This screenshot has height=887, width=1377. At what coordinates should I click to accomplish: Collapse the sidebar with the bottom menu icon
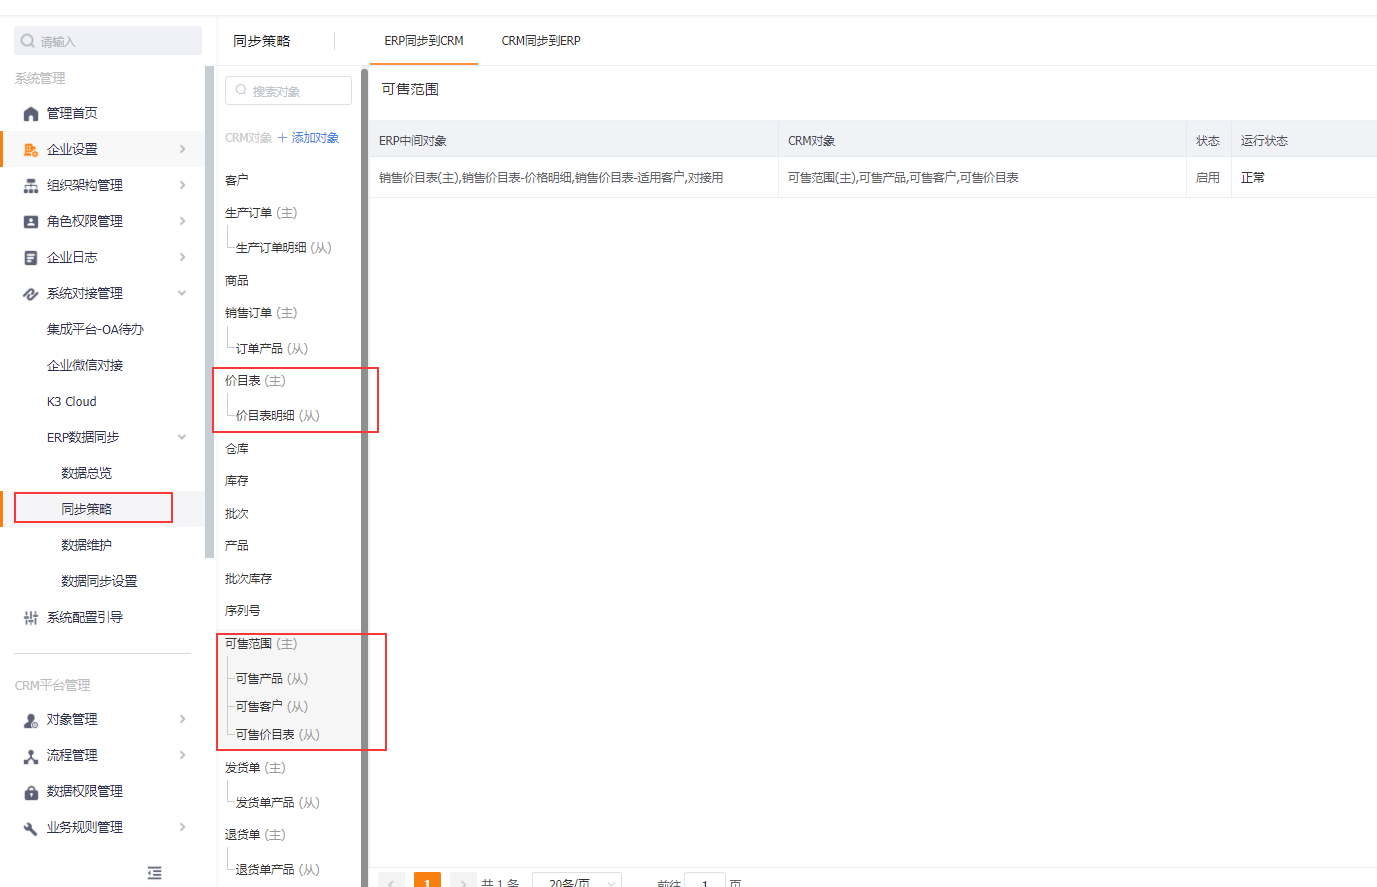154,873
